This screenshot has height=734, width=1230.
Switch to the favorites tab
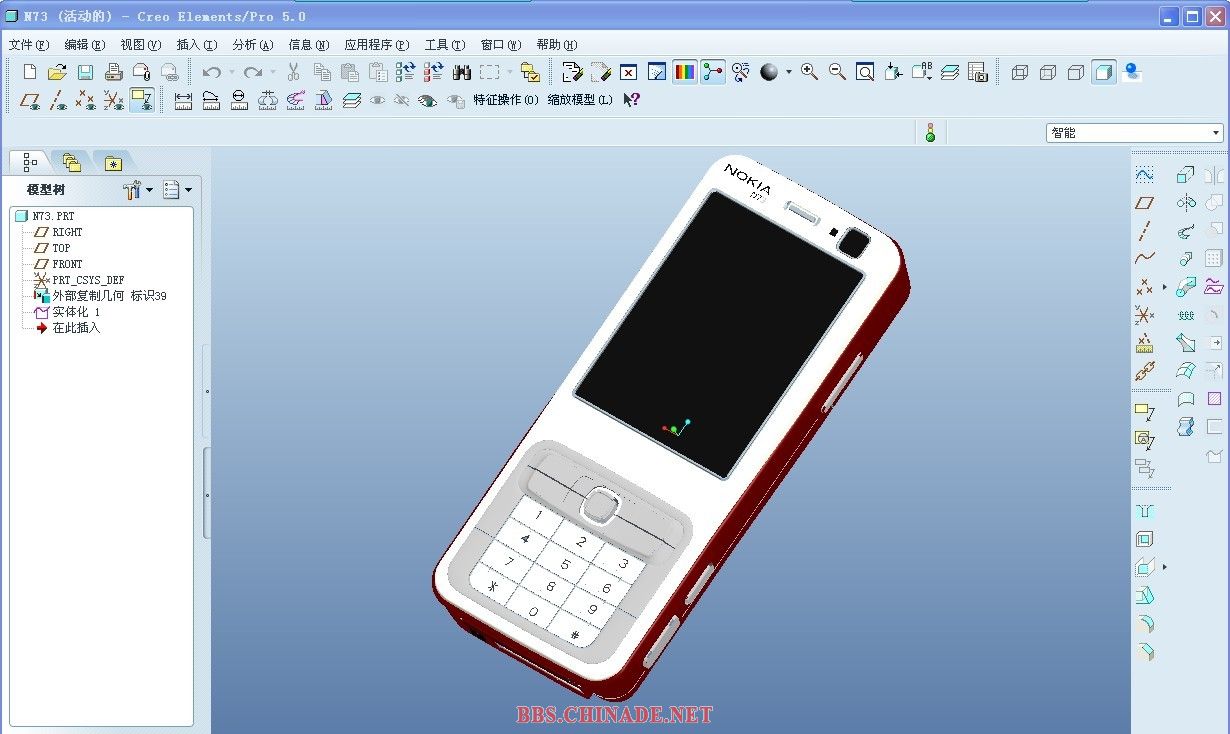[112, 162]
